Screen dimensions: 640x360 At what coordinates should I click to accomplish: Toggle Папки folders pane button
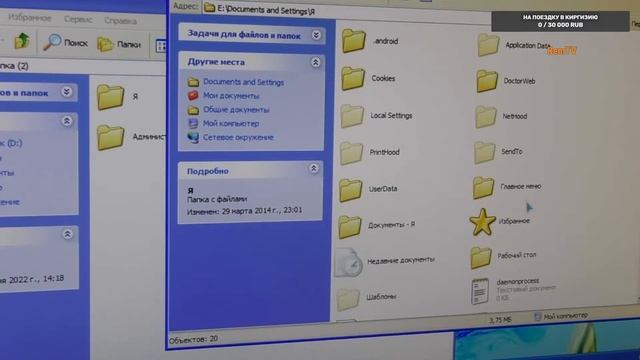point(119,44)
